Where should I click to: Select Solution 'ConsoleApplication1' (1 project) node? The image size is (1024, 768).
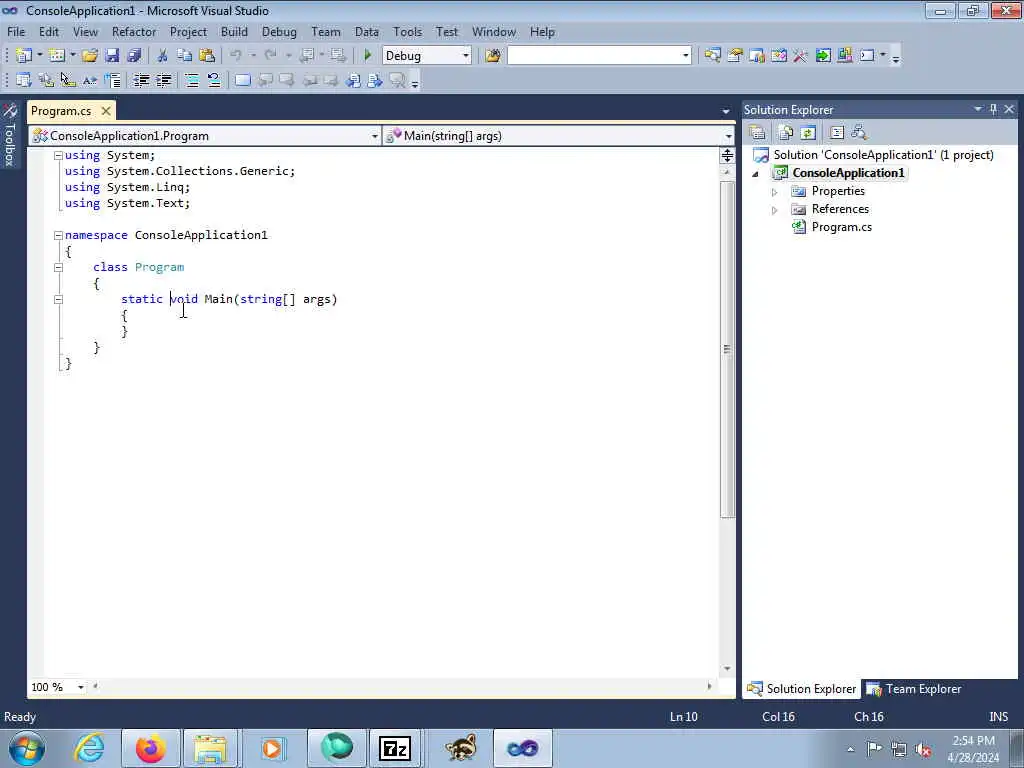point(883,155)
